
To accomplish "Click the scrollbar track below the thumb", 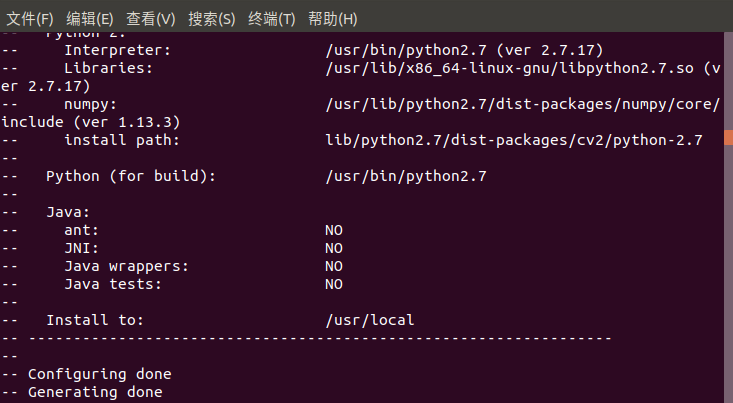I will tap(728, 271).
